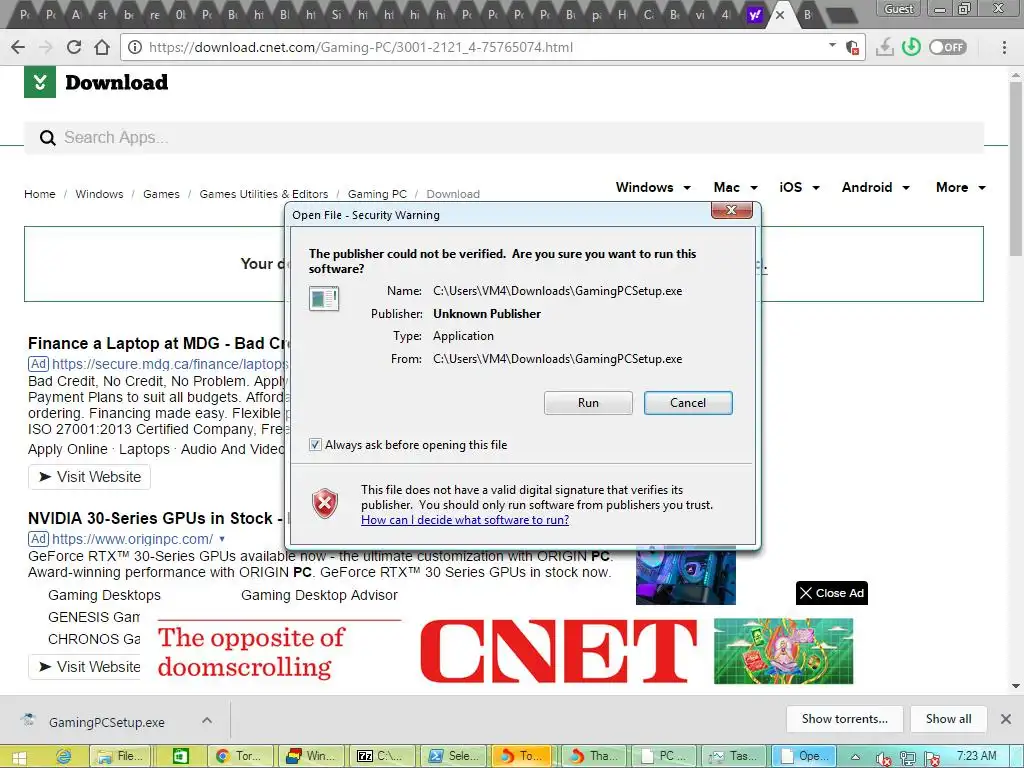The width and height of the screenshot is (1024, 768).
Task: Switch the OFF extension toggle on
Action: tap(948, 47)
